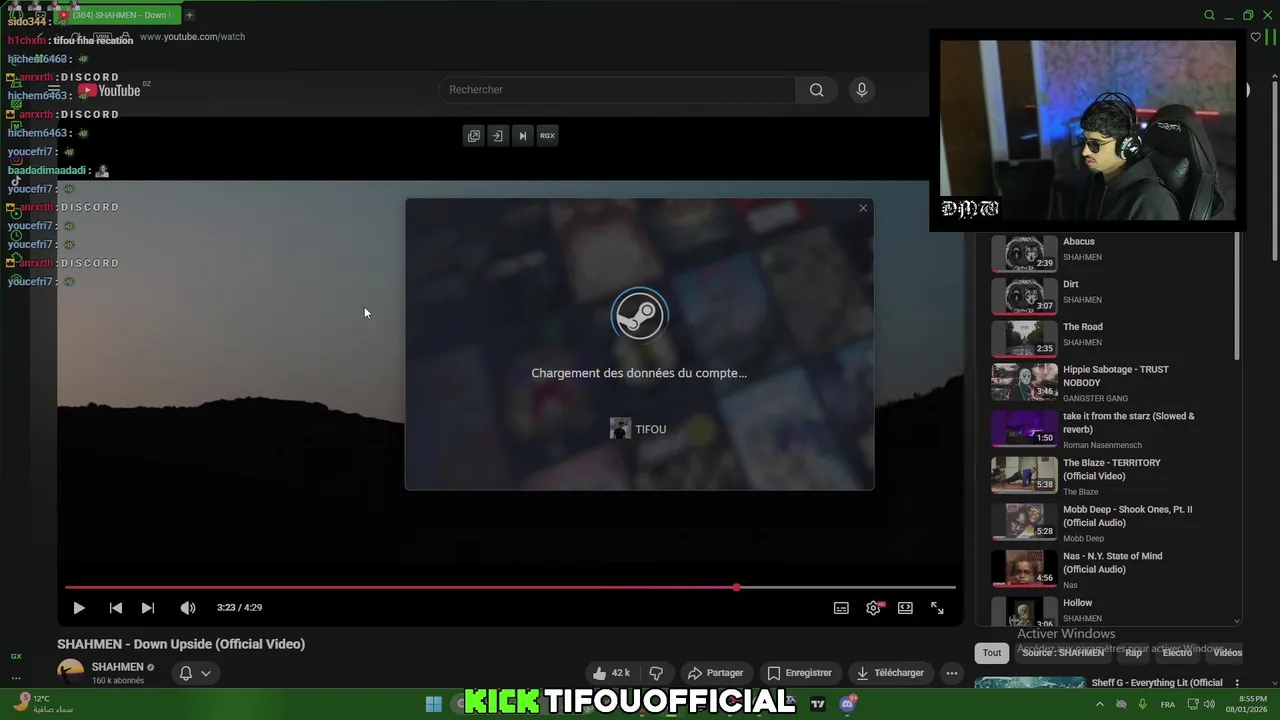Mute the video volume

pos(187,608)
